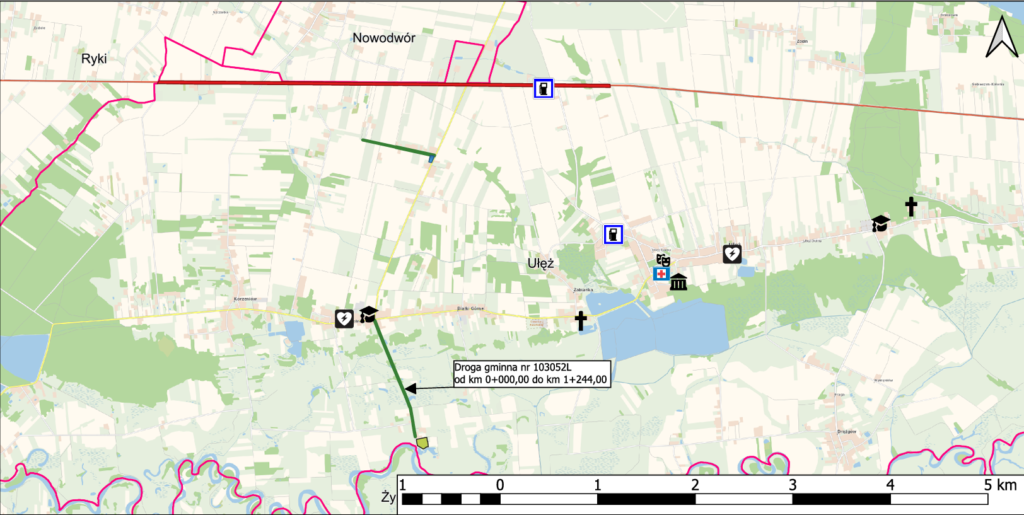Click the fuel station icon above the Ułęż label
The width and height of the screenshot is (1024, 515).
pos(612,235)
